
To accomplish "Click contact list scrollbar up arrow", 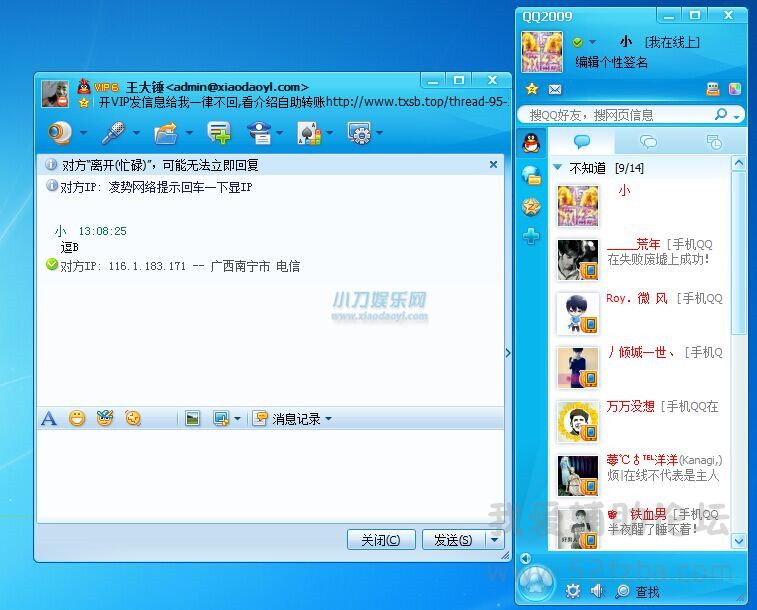I will [739, 164].
